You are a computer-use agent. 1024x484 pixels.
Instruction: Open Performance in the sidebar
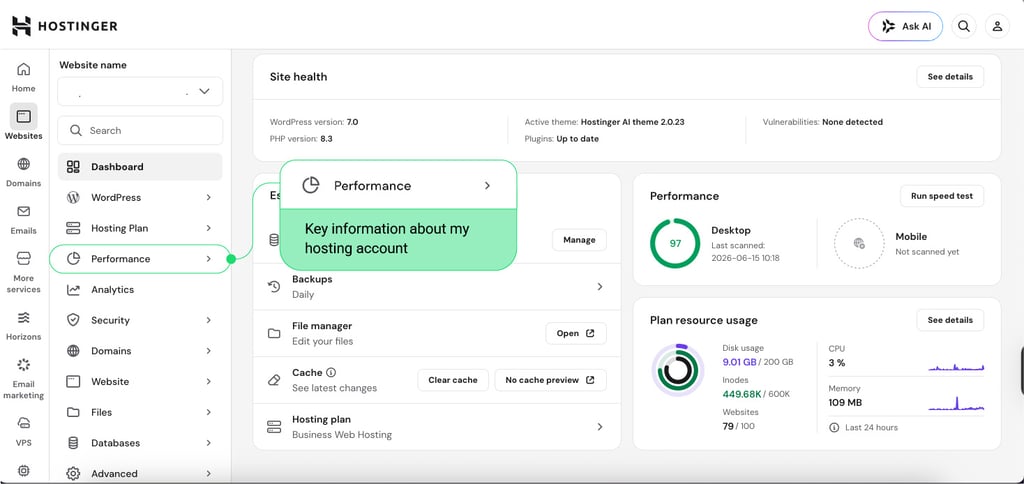coord(140,259)
